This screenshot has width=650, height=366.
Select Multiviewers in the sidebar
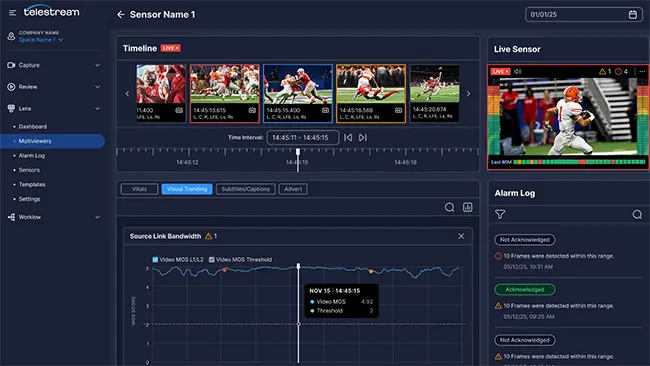click(52, 141)
